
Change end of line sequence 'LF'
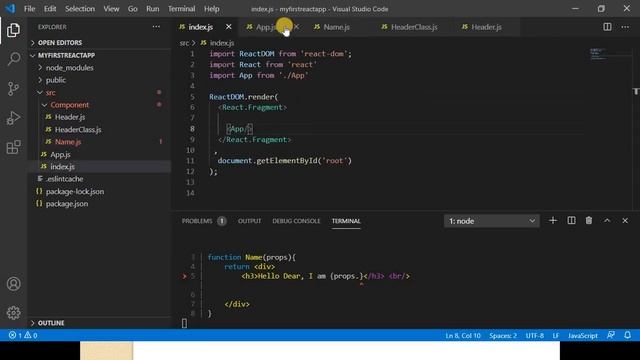556,336
